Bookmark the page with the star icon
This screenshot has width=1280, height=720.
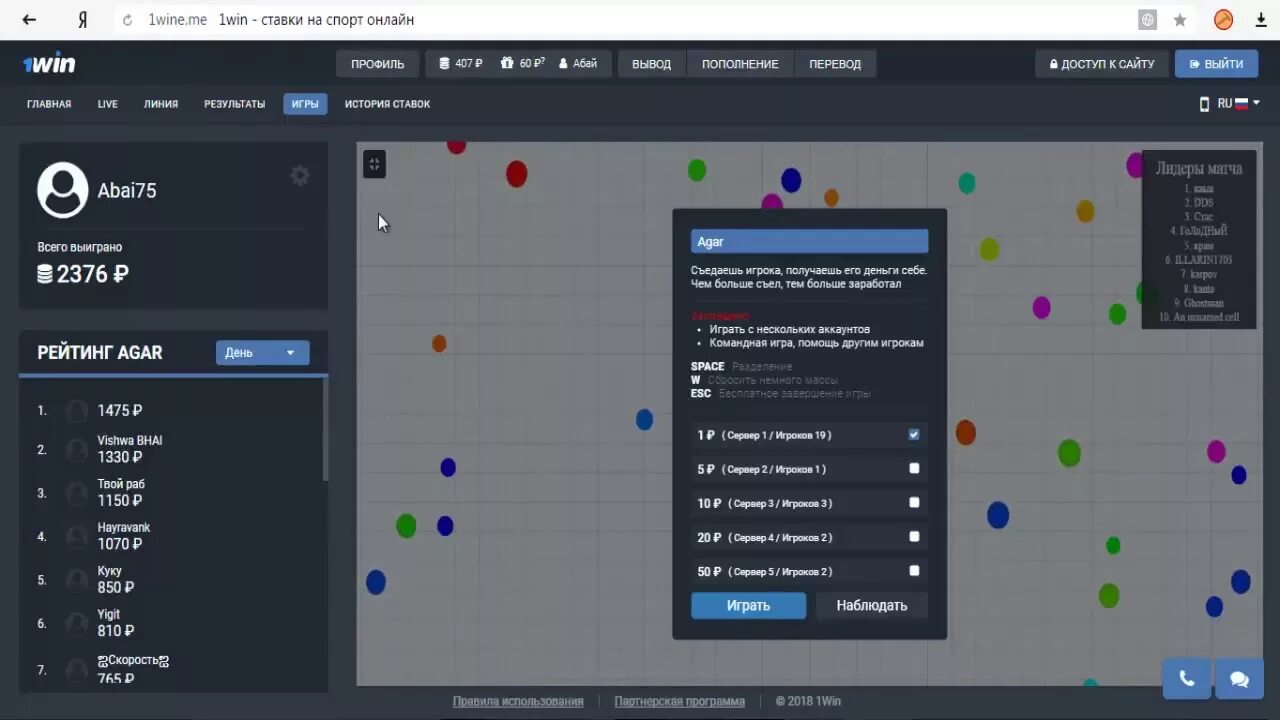tap(1180, 20)
